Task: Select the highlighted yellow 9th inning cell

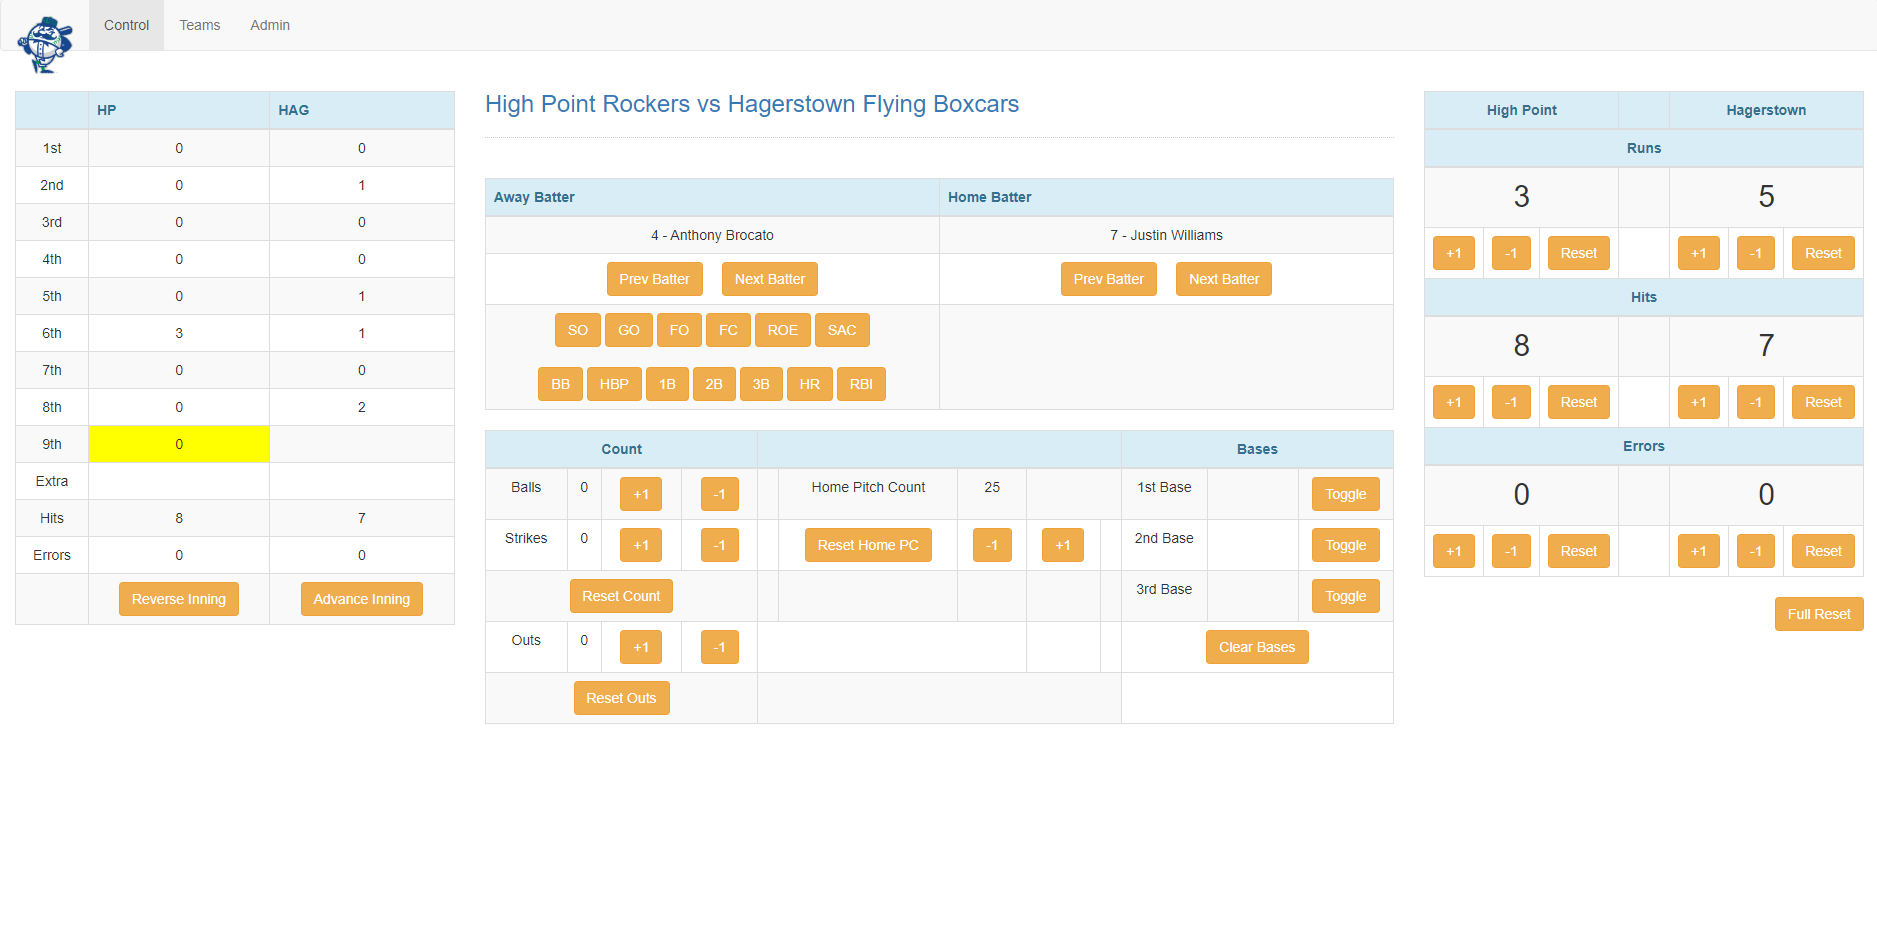Action: [179, 444]
